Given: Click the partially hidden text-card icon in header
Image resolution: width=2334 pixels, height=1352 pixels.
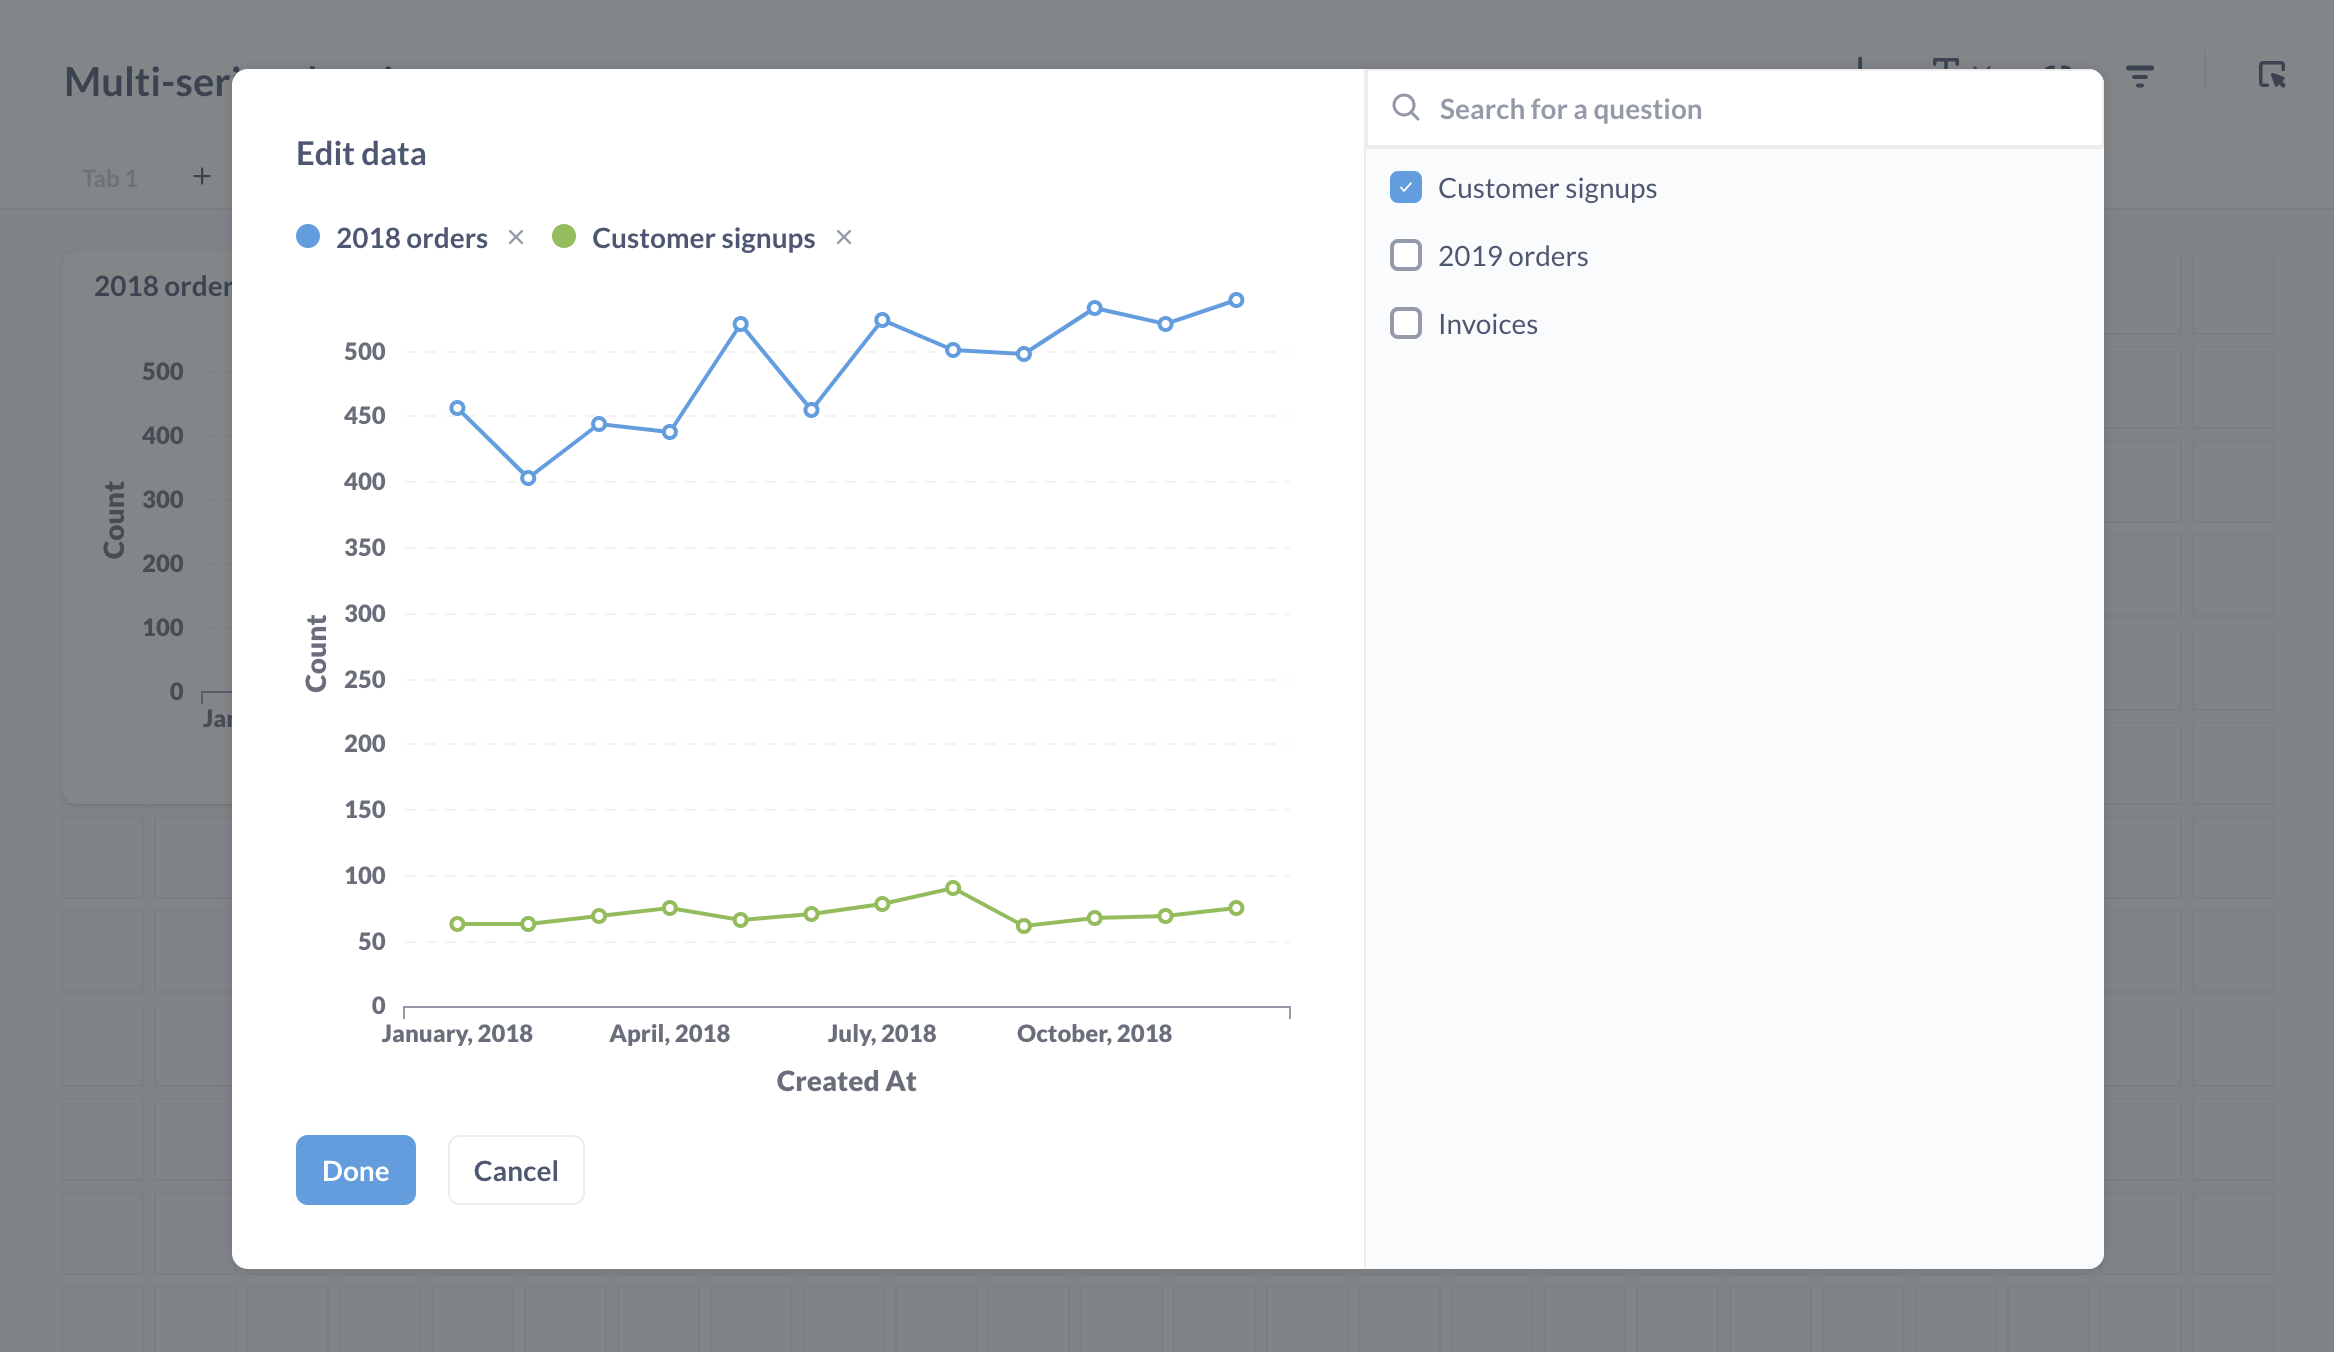Looking at the screenshot, I should pyautogui.click(x=1945, y=64).
